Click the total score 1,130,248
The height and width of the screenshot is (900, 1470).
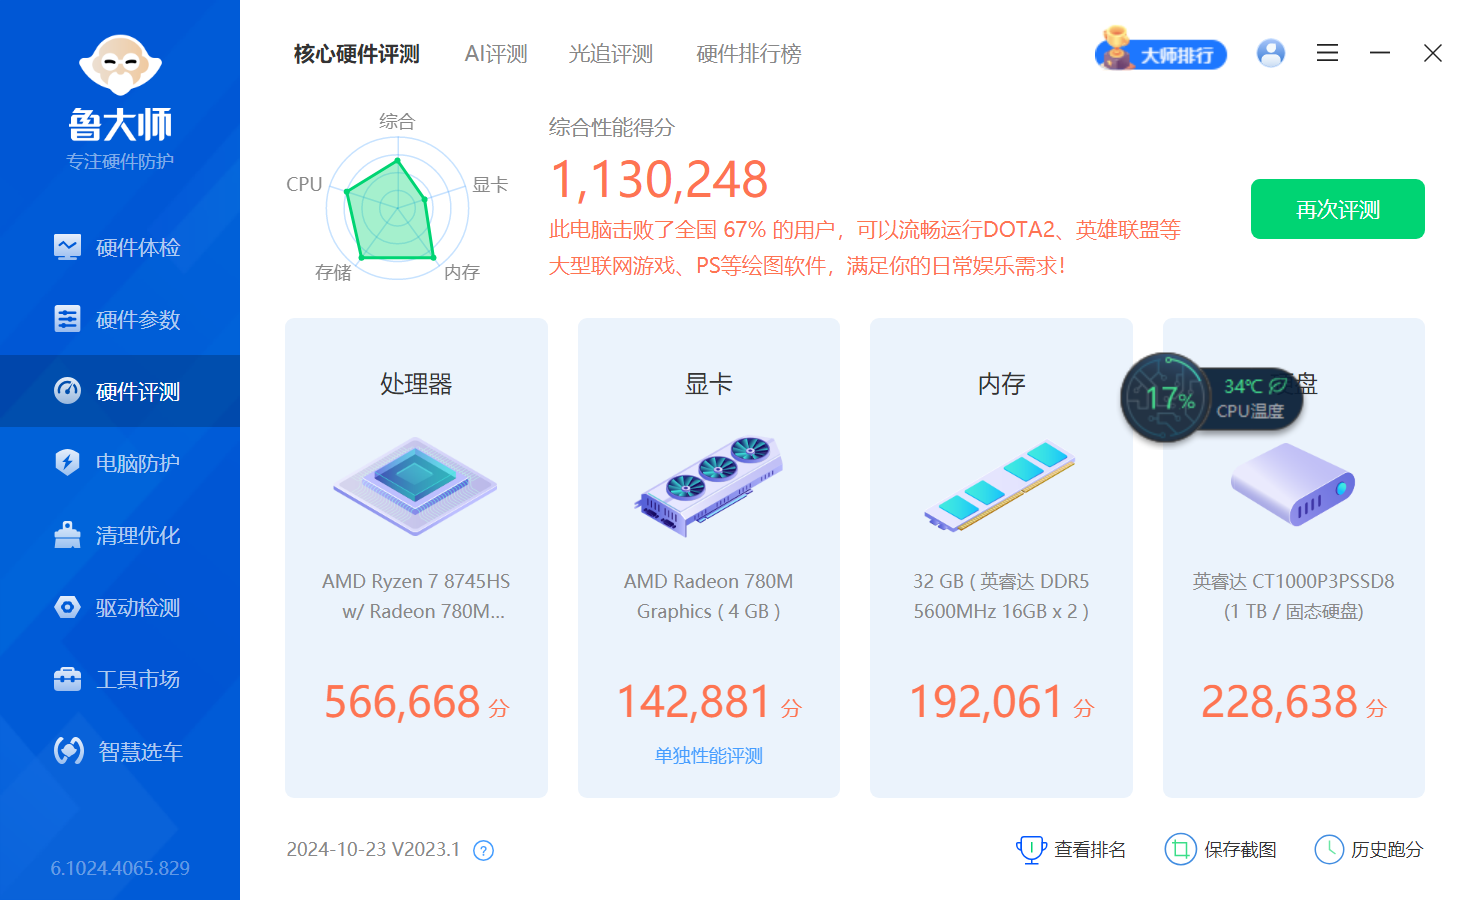click(659, 180)
